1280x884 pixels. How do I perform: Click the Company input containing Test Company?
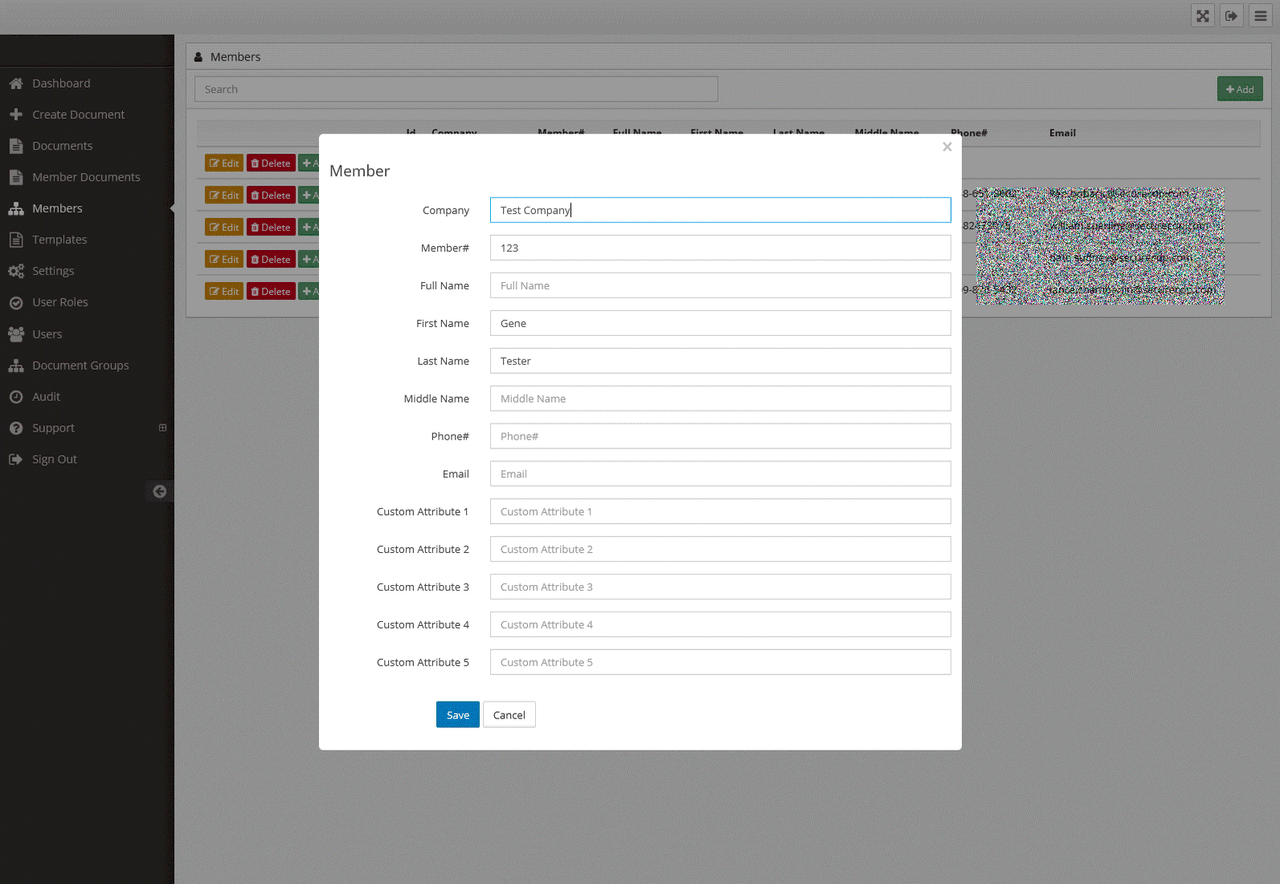pos(720,210)
